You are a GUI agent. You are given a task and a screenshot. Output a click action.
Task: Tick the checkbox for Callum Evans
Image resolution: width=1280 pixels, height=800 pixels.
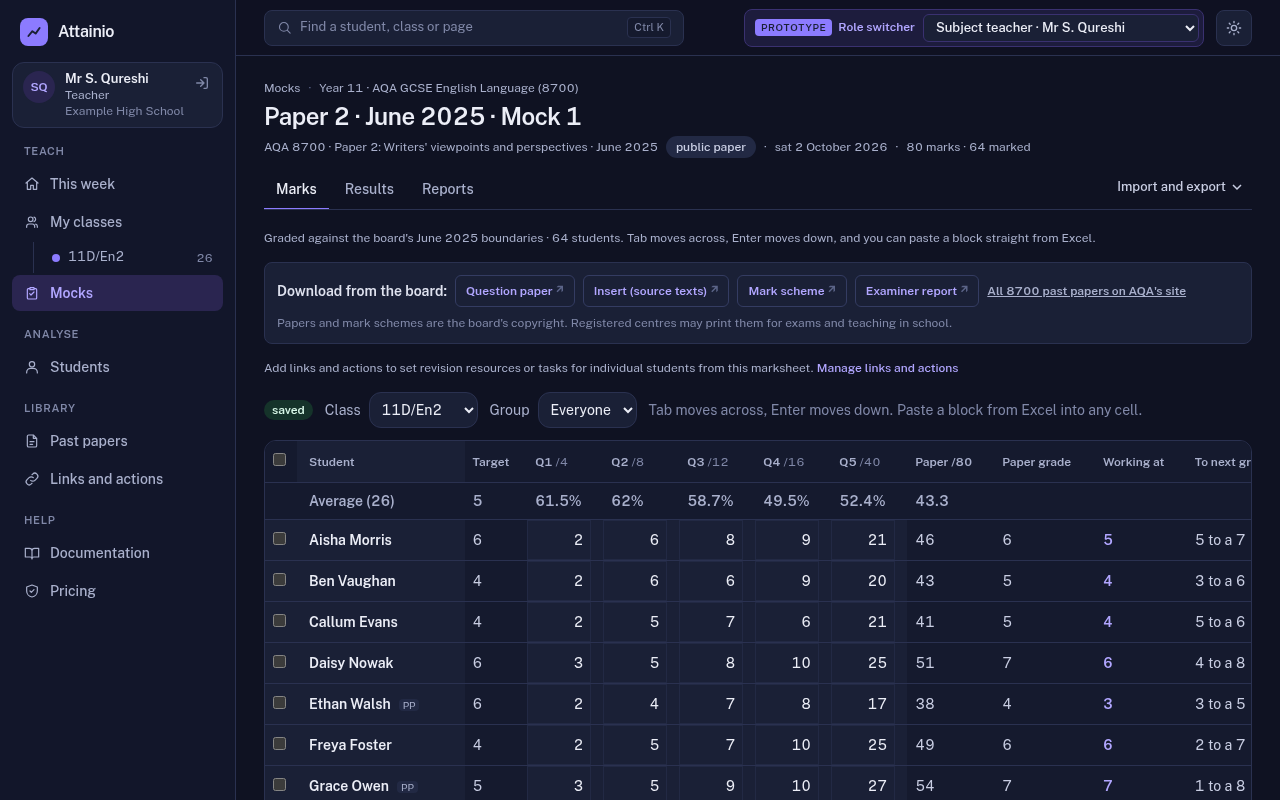280,621
